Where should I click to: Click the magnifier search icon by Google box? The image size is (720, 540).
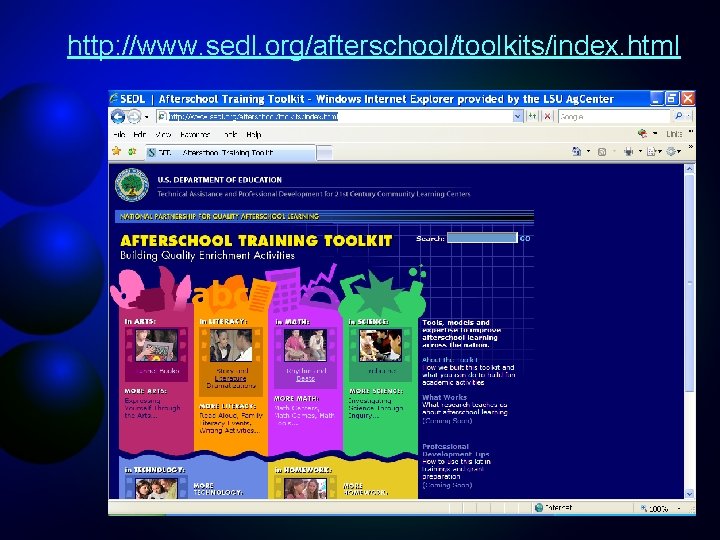tap(678, 116)
